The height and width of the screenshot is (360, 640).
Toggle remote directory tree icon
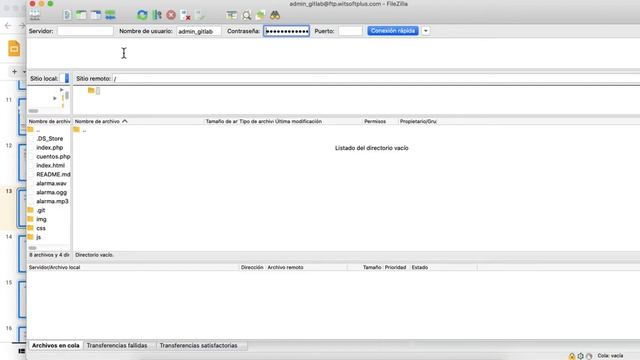click(x=96, y=15)
